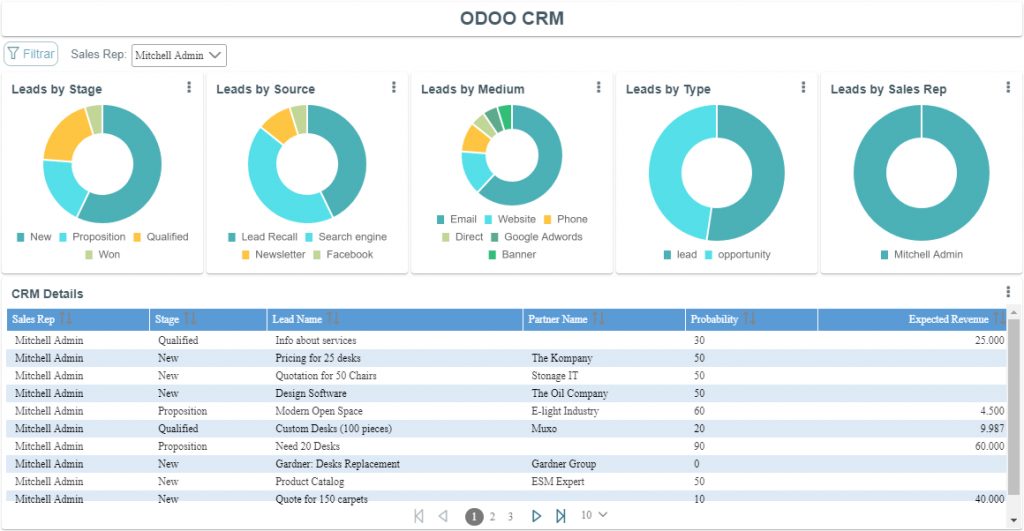
Task: Open Leads by Stage options menu
Action: pos(189,87)
